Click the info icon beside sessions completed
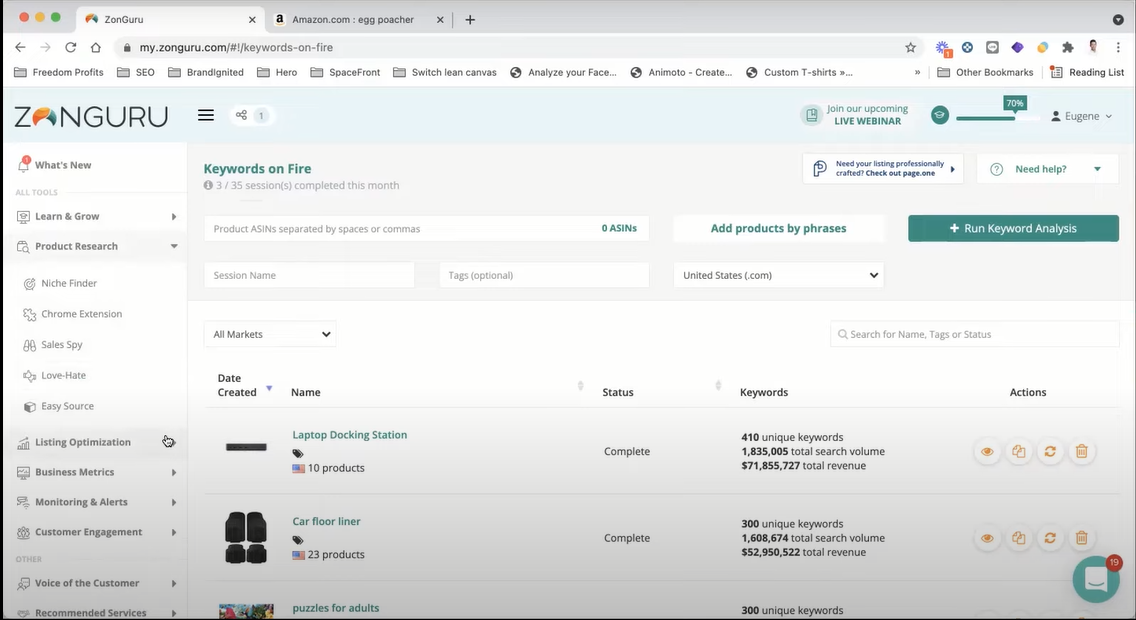Viewport: 1136px width, 620px height. (208, 185)
